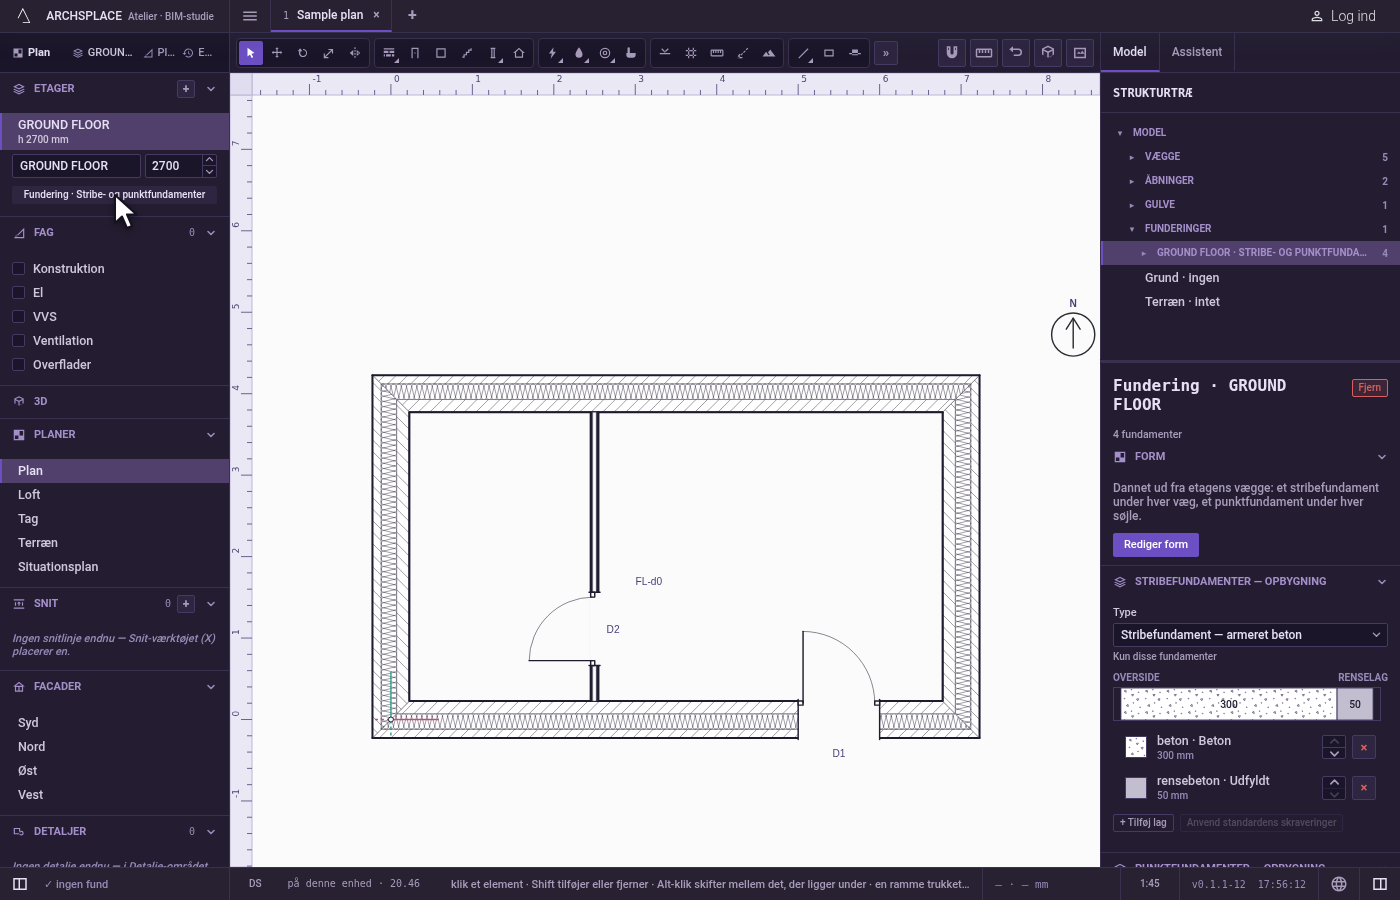The width and height of the screenshot is (1400, 900).
Task: Select the rectangle drawing tool
Action: tap(829, 53)
